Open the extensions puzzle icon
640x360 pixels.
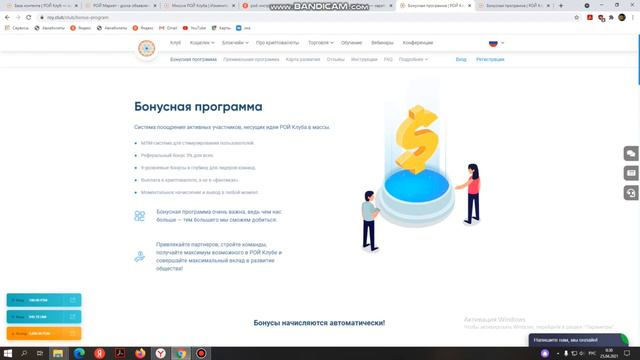click(x=611, y=18)
